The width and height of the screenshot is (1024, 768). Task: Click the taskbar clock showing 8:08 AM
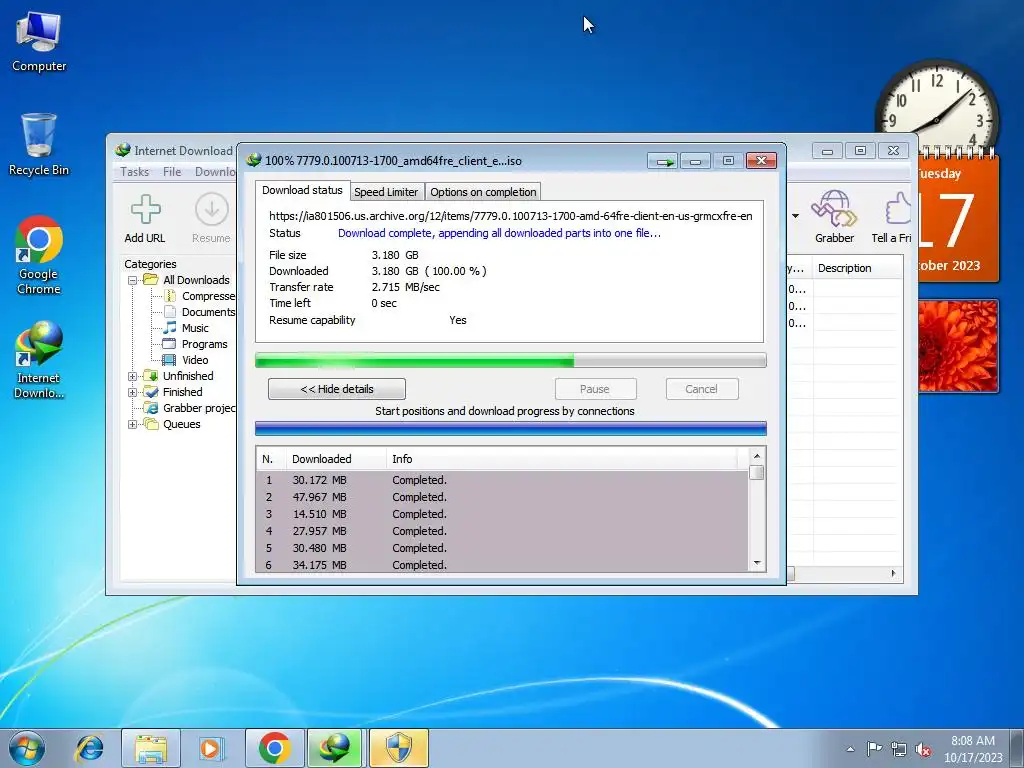[973, 749]
